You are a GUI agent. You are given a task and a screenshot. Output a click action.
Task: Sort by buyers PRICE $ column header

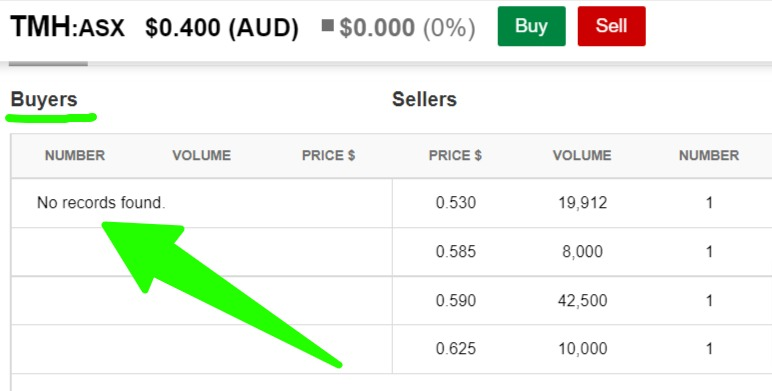(328, 156)
